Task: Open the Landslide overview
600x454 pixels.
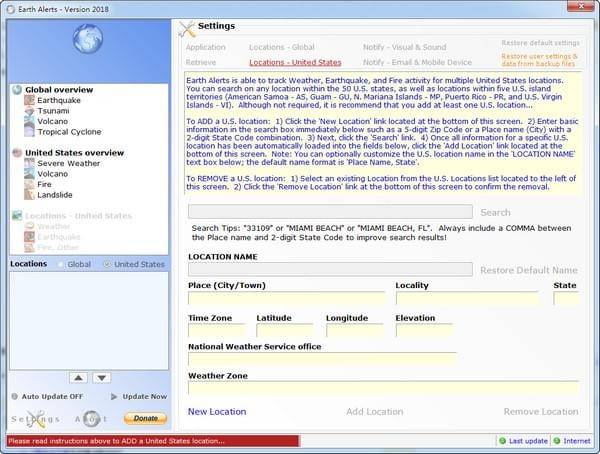Action: coord(56,195)
